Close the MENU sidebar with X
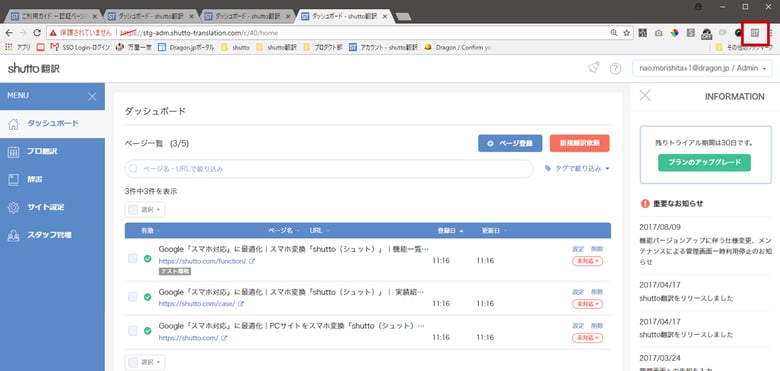 point(92,96)
